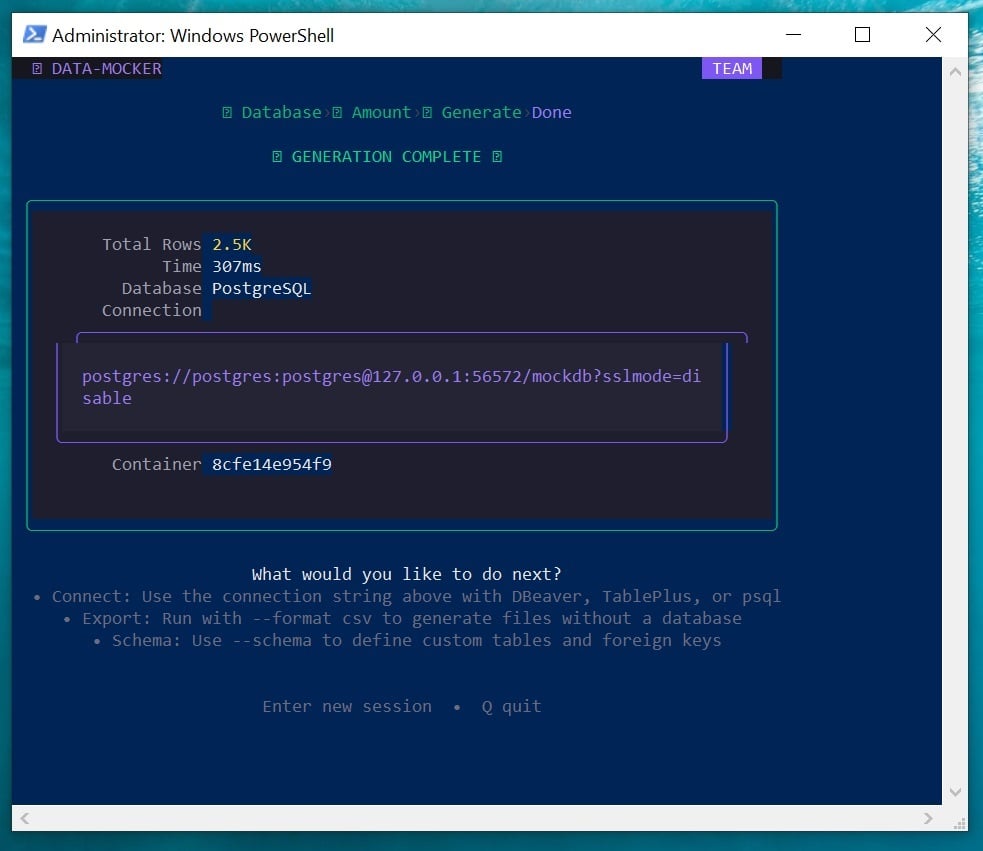Click the 'Q quit' hint
The height and width of the screenshot is (851, 983).
(x=512, y=706)
